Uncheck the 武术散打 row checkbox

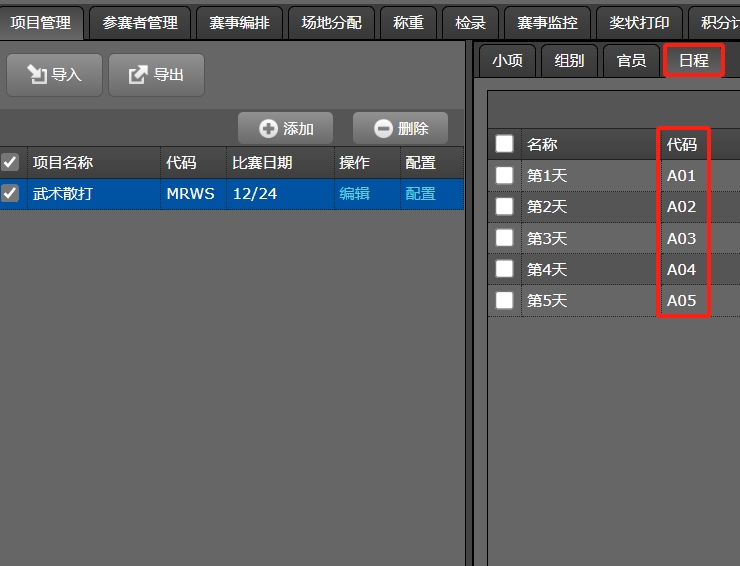[x=10, y=194]
